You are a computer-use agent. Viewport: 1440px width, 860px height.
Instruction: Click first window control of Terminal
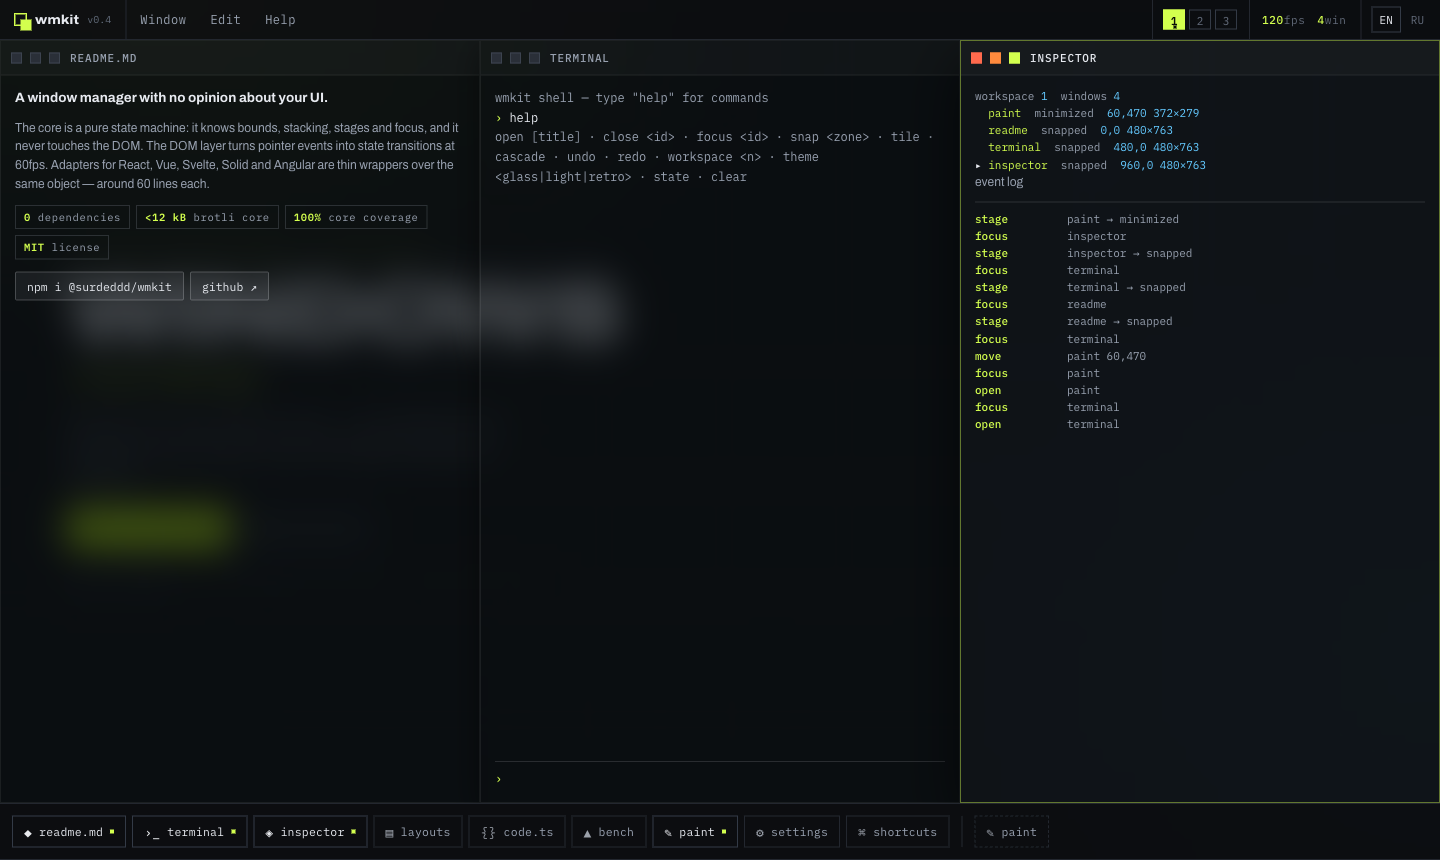click(496, 58)
